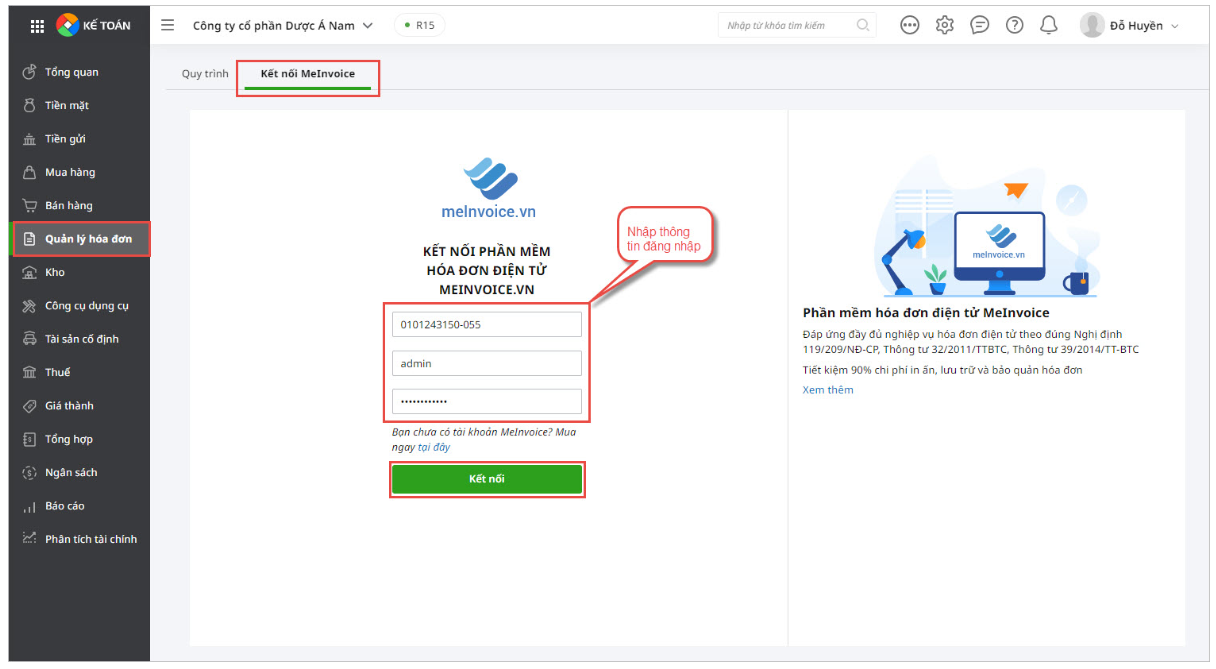Open Báo cáo in the sidebar

tap(79, 506)
